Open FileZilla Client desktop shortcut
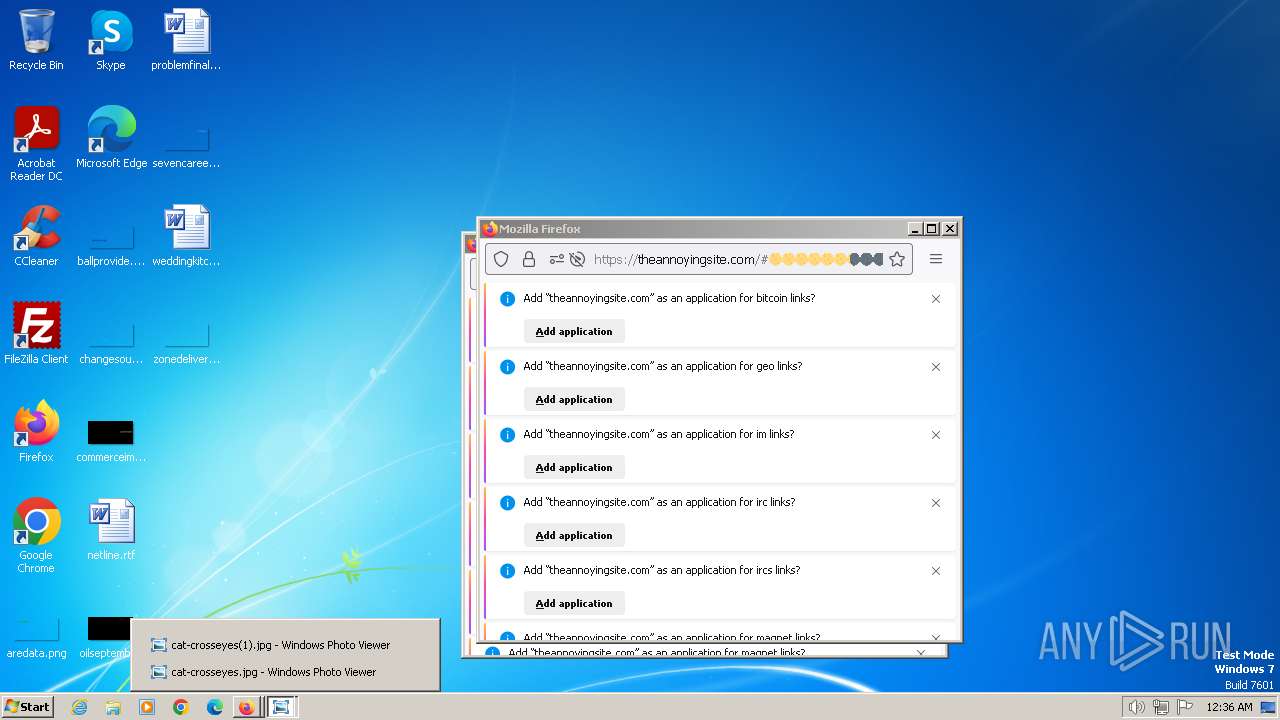 coord(36,334)
